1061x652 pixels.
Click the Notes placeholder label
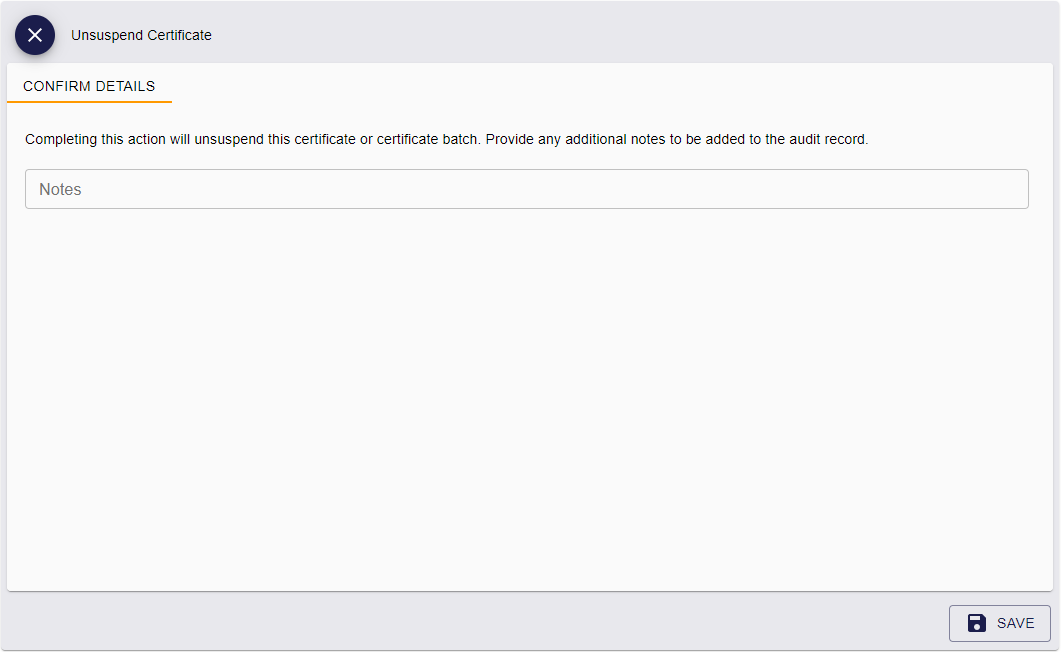tap(60, 189)
